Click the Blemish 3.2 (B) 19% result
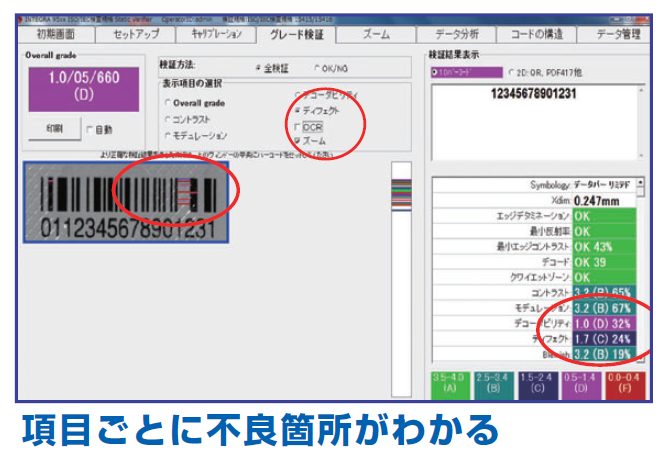 (x=604, y=353)
